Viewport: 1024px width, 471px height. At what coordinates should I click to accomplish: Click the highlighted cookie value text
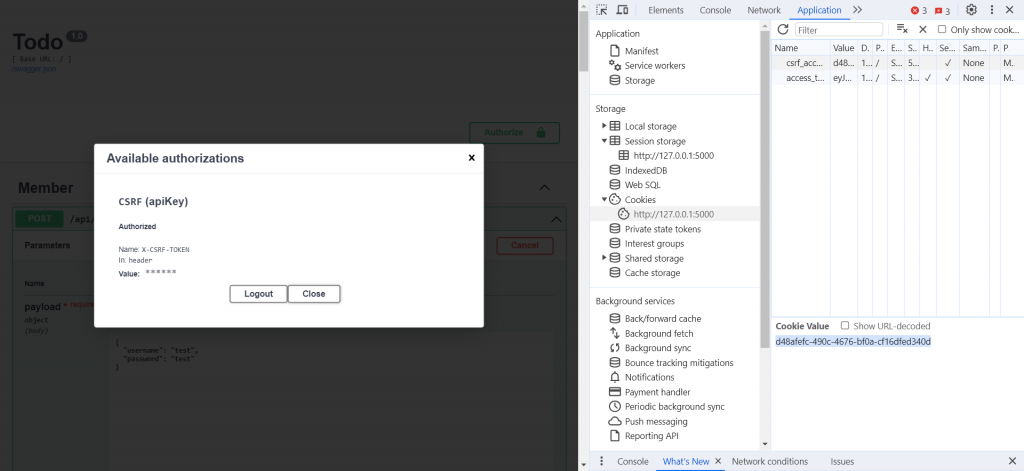pyautogui.click(x=853, y=342)
